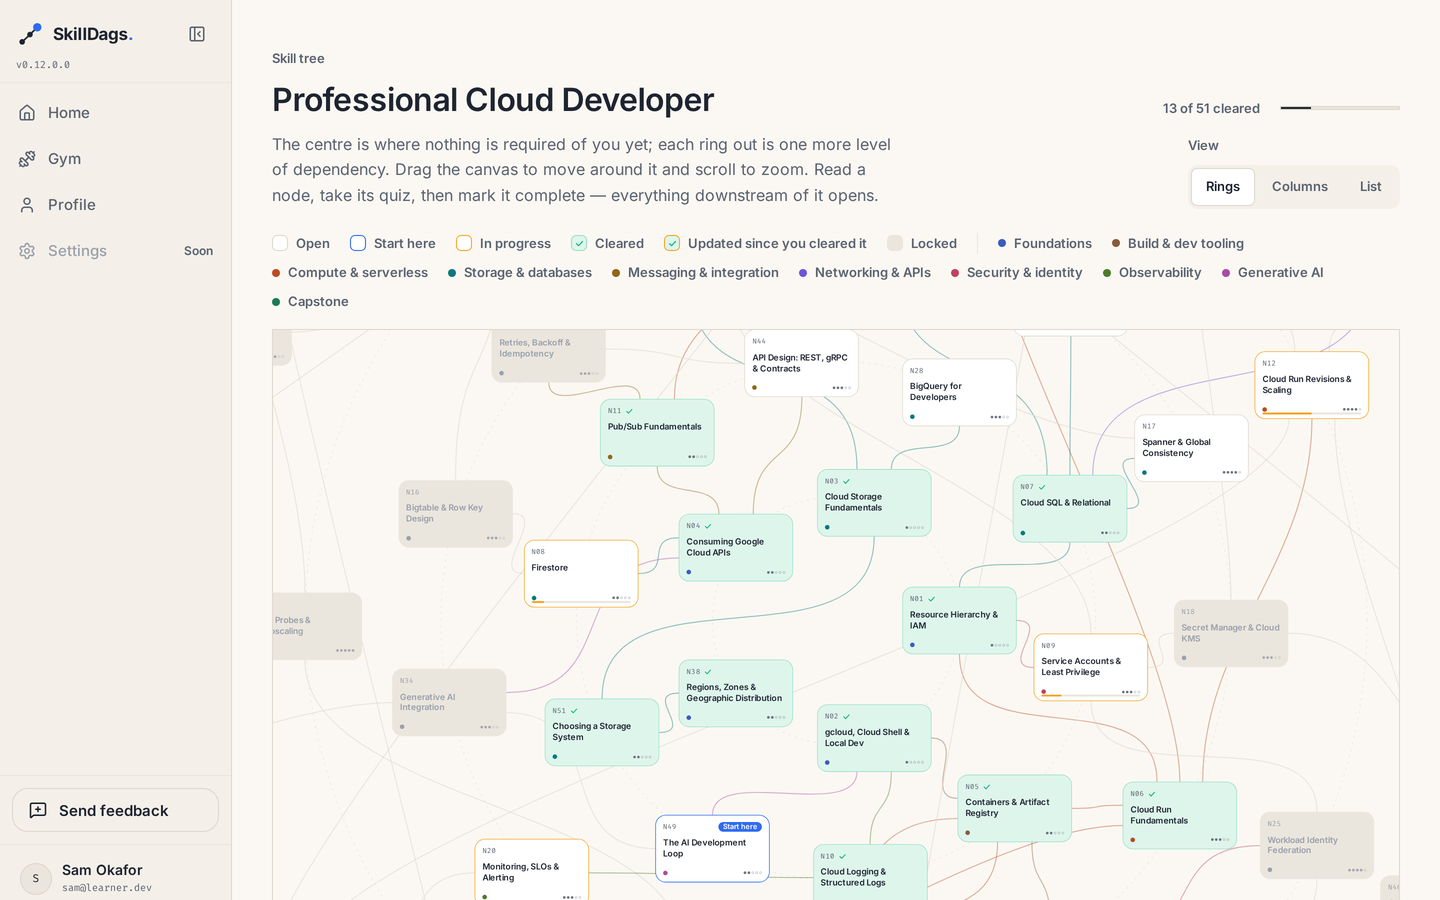Click the Settings gear icon
The height and width of the screenshot is (900, 1440).
tap(27, 251)
